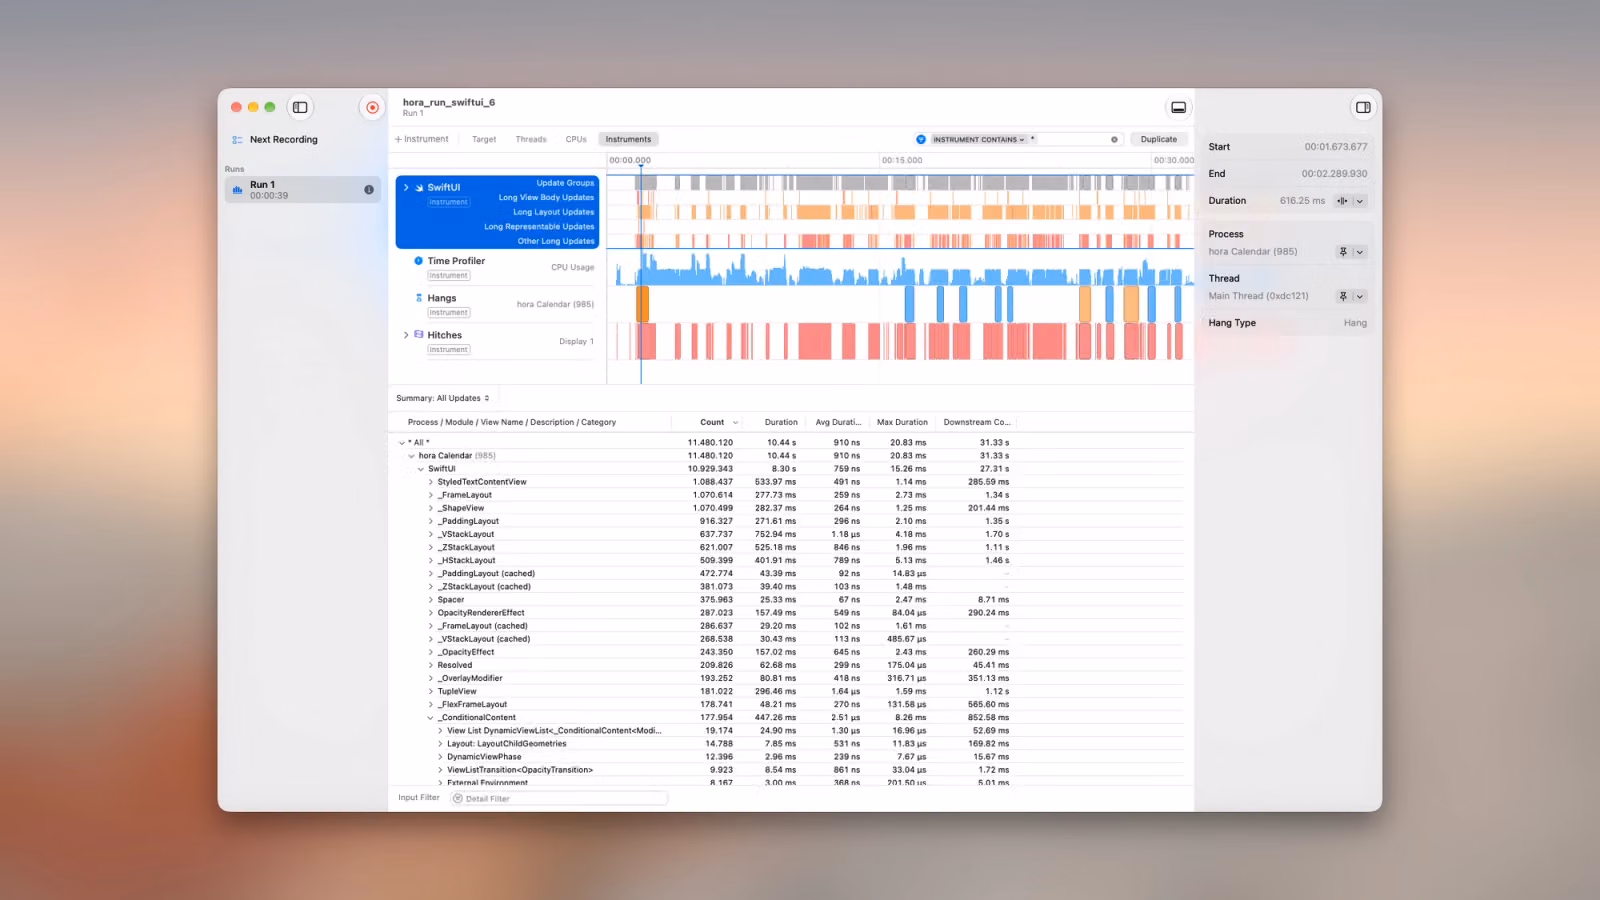
Task: Open the Run 1 info button
Action: [x=369, y=189]
